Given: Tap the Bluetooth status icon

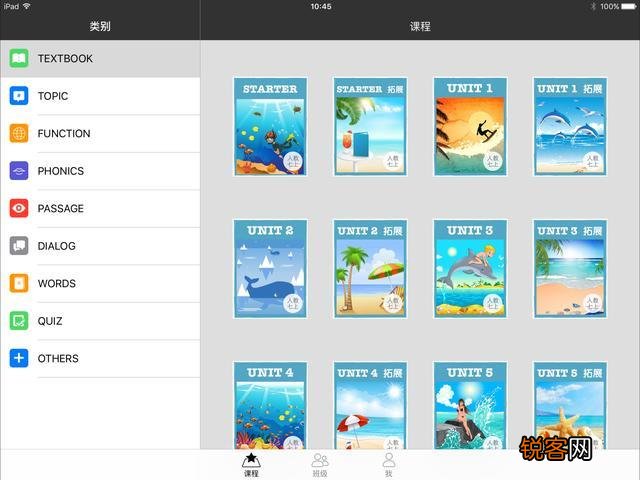Looking at the screenshot, I should [593, 7].
